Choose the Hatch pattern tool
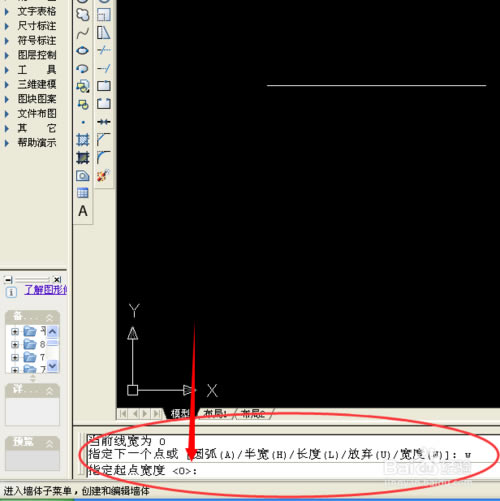Viewport: 500px width, 501px height. tap(83, 140)
